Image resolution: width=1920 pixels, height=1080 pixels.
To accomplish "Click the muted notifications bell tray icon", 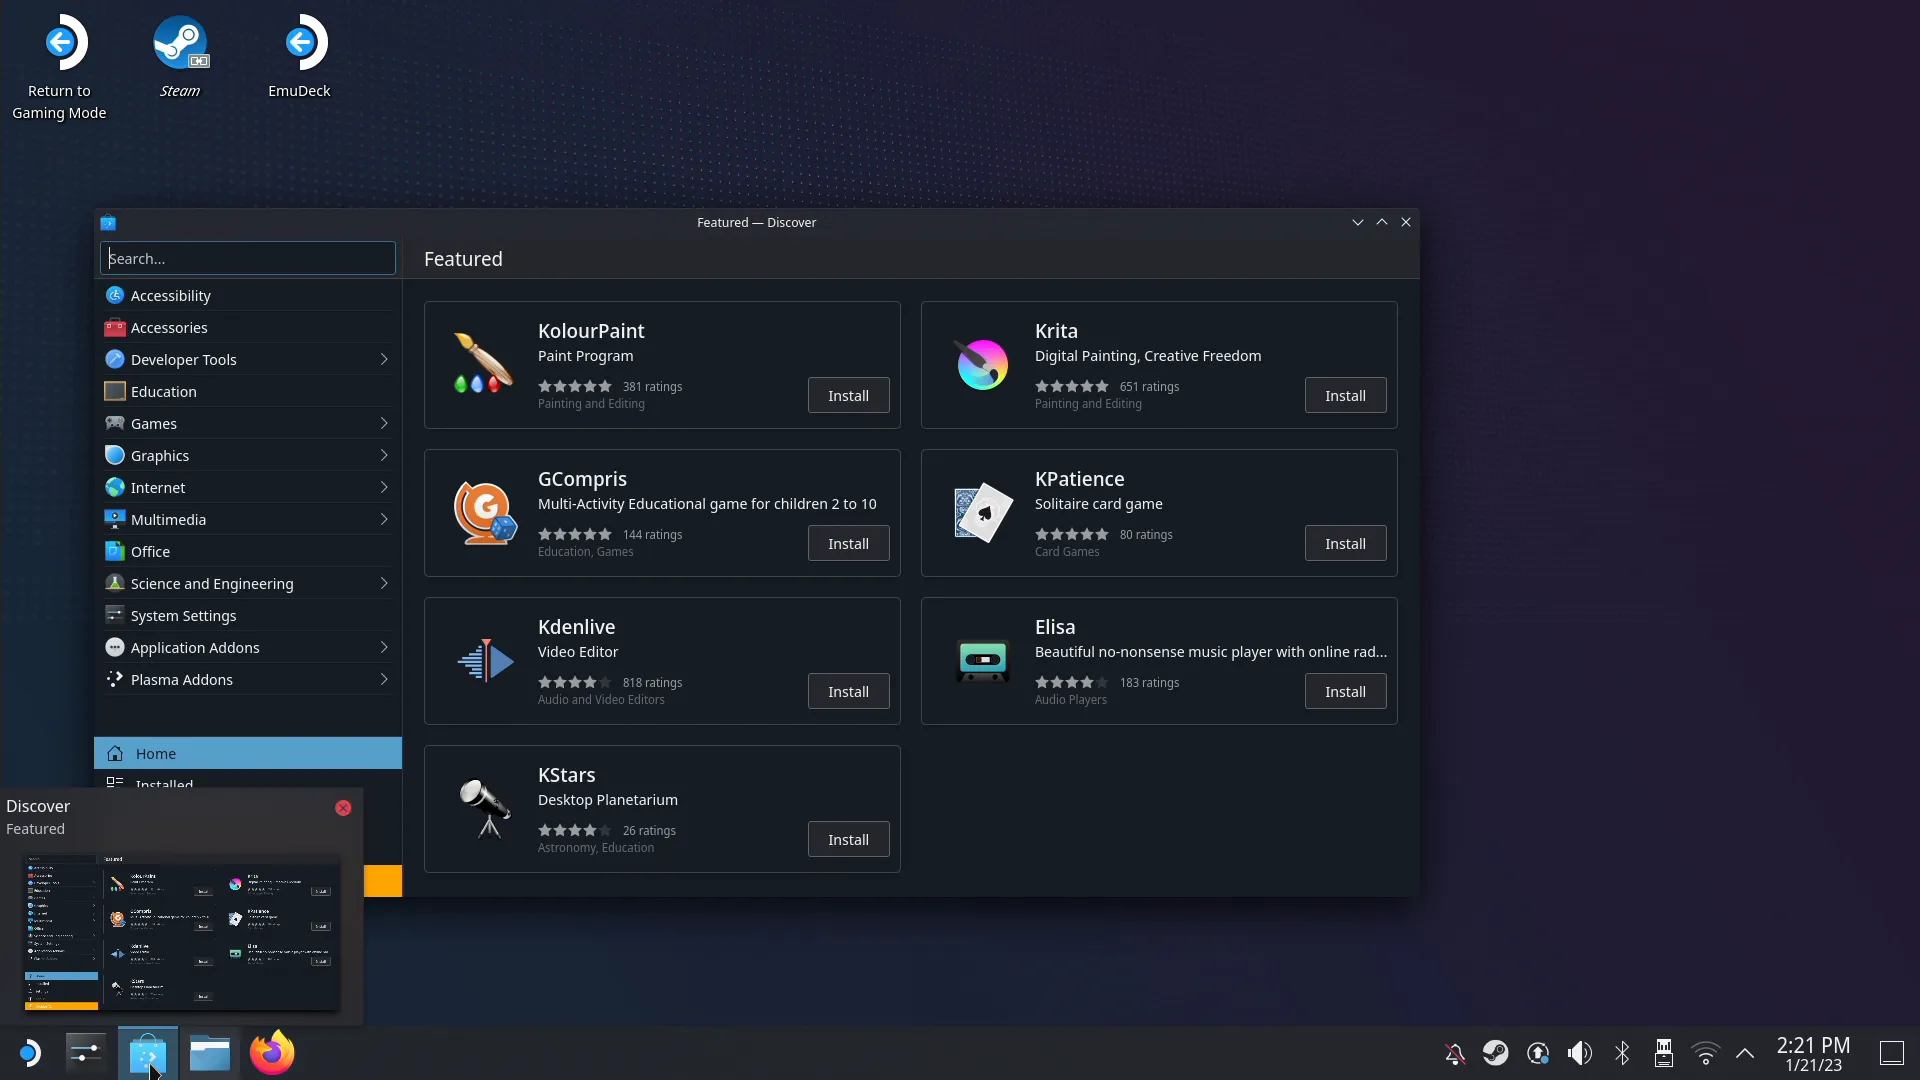I will (1455, 1053).
